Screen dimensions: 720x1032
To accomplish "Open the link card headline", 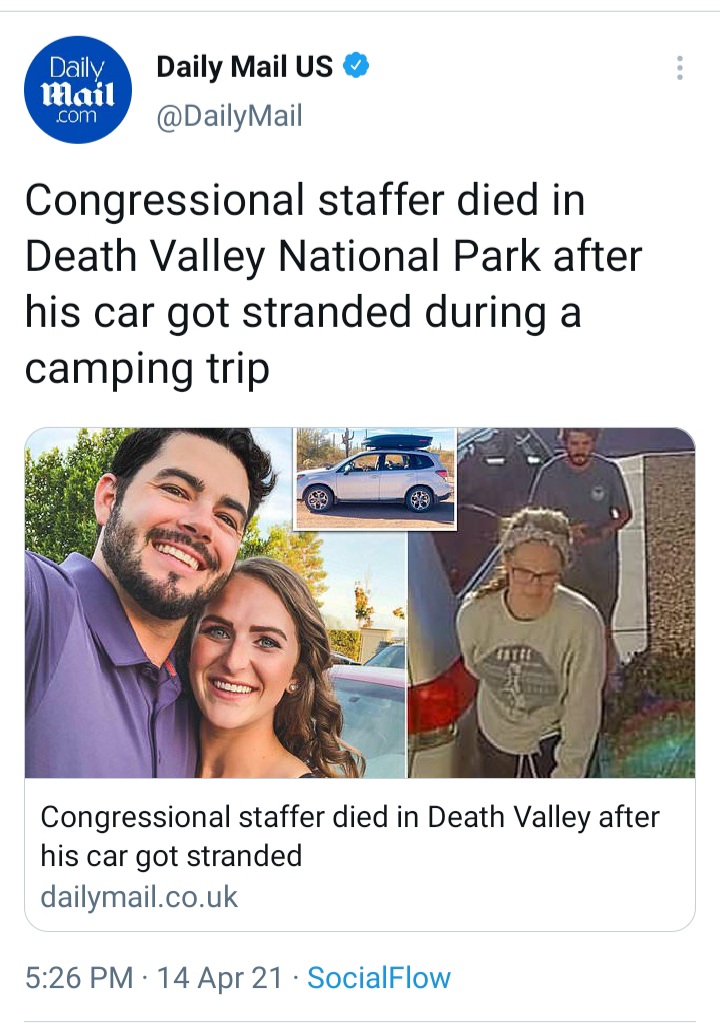I will (349, 837).
